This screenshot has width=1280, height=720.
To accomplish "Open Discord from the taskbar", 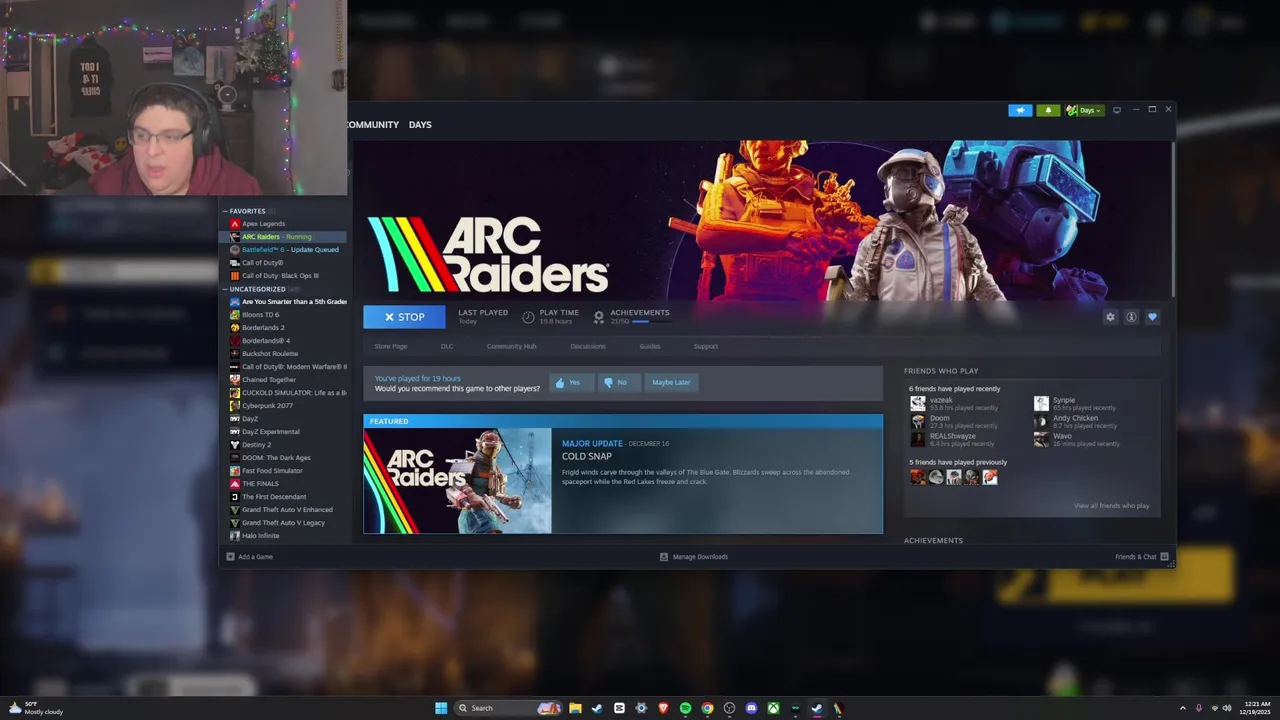I will tap(751, 708).
